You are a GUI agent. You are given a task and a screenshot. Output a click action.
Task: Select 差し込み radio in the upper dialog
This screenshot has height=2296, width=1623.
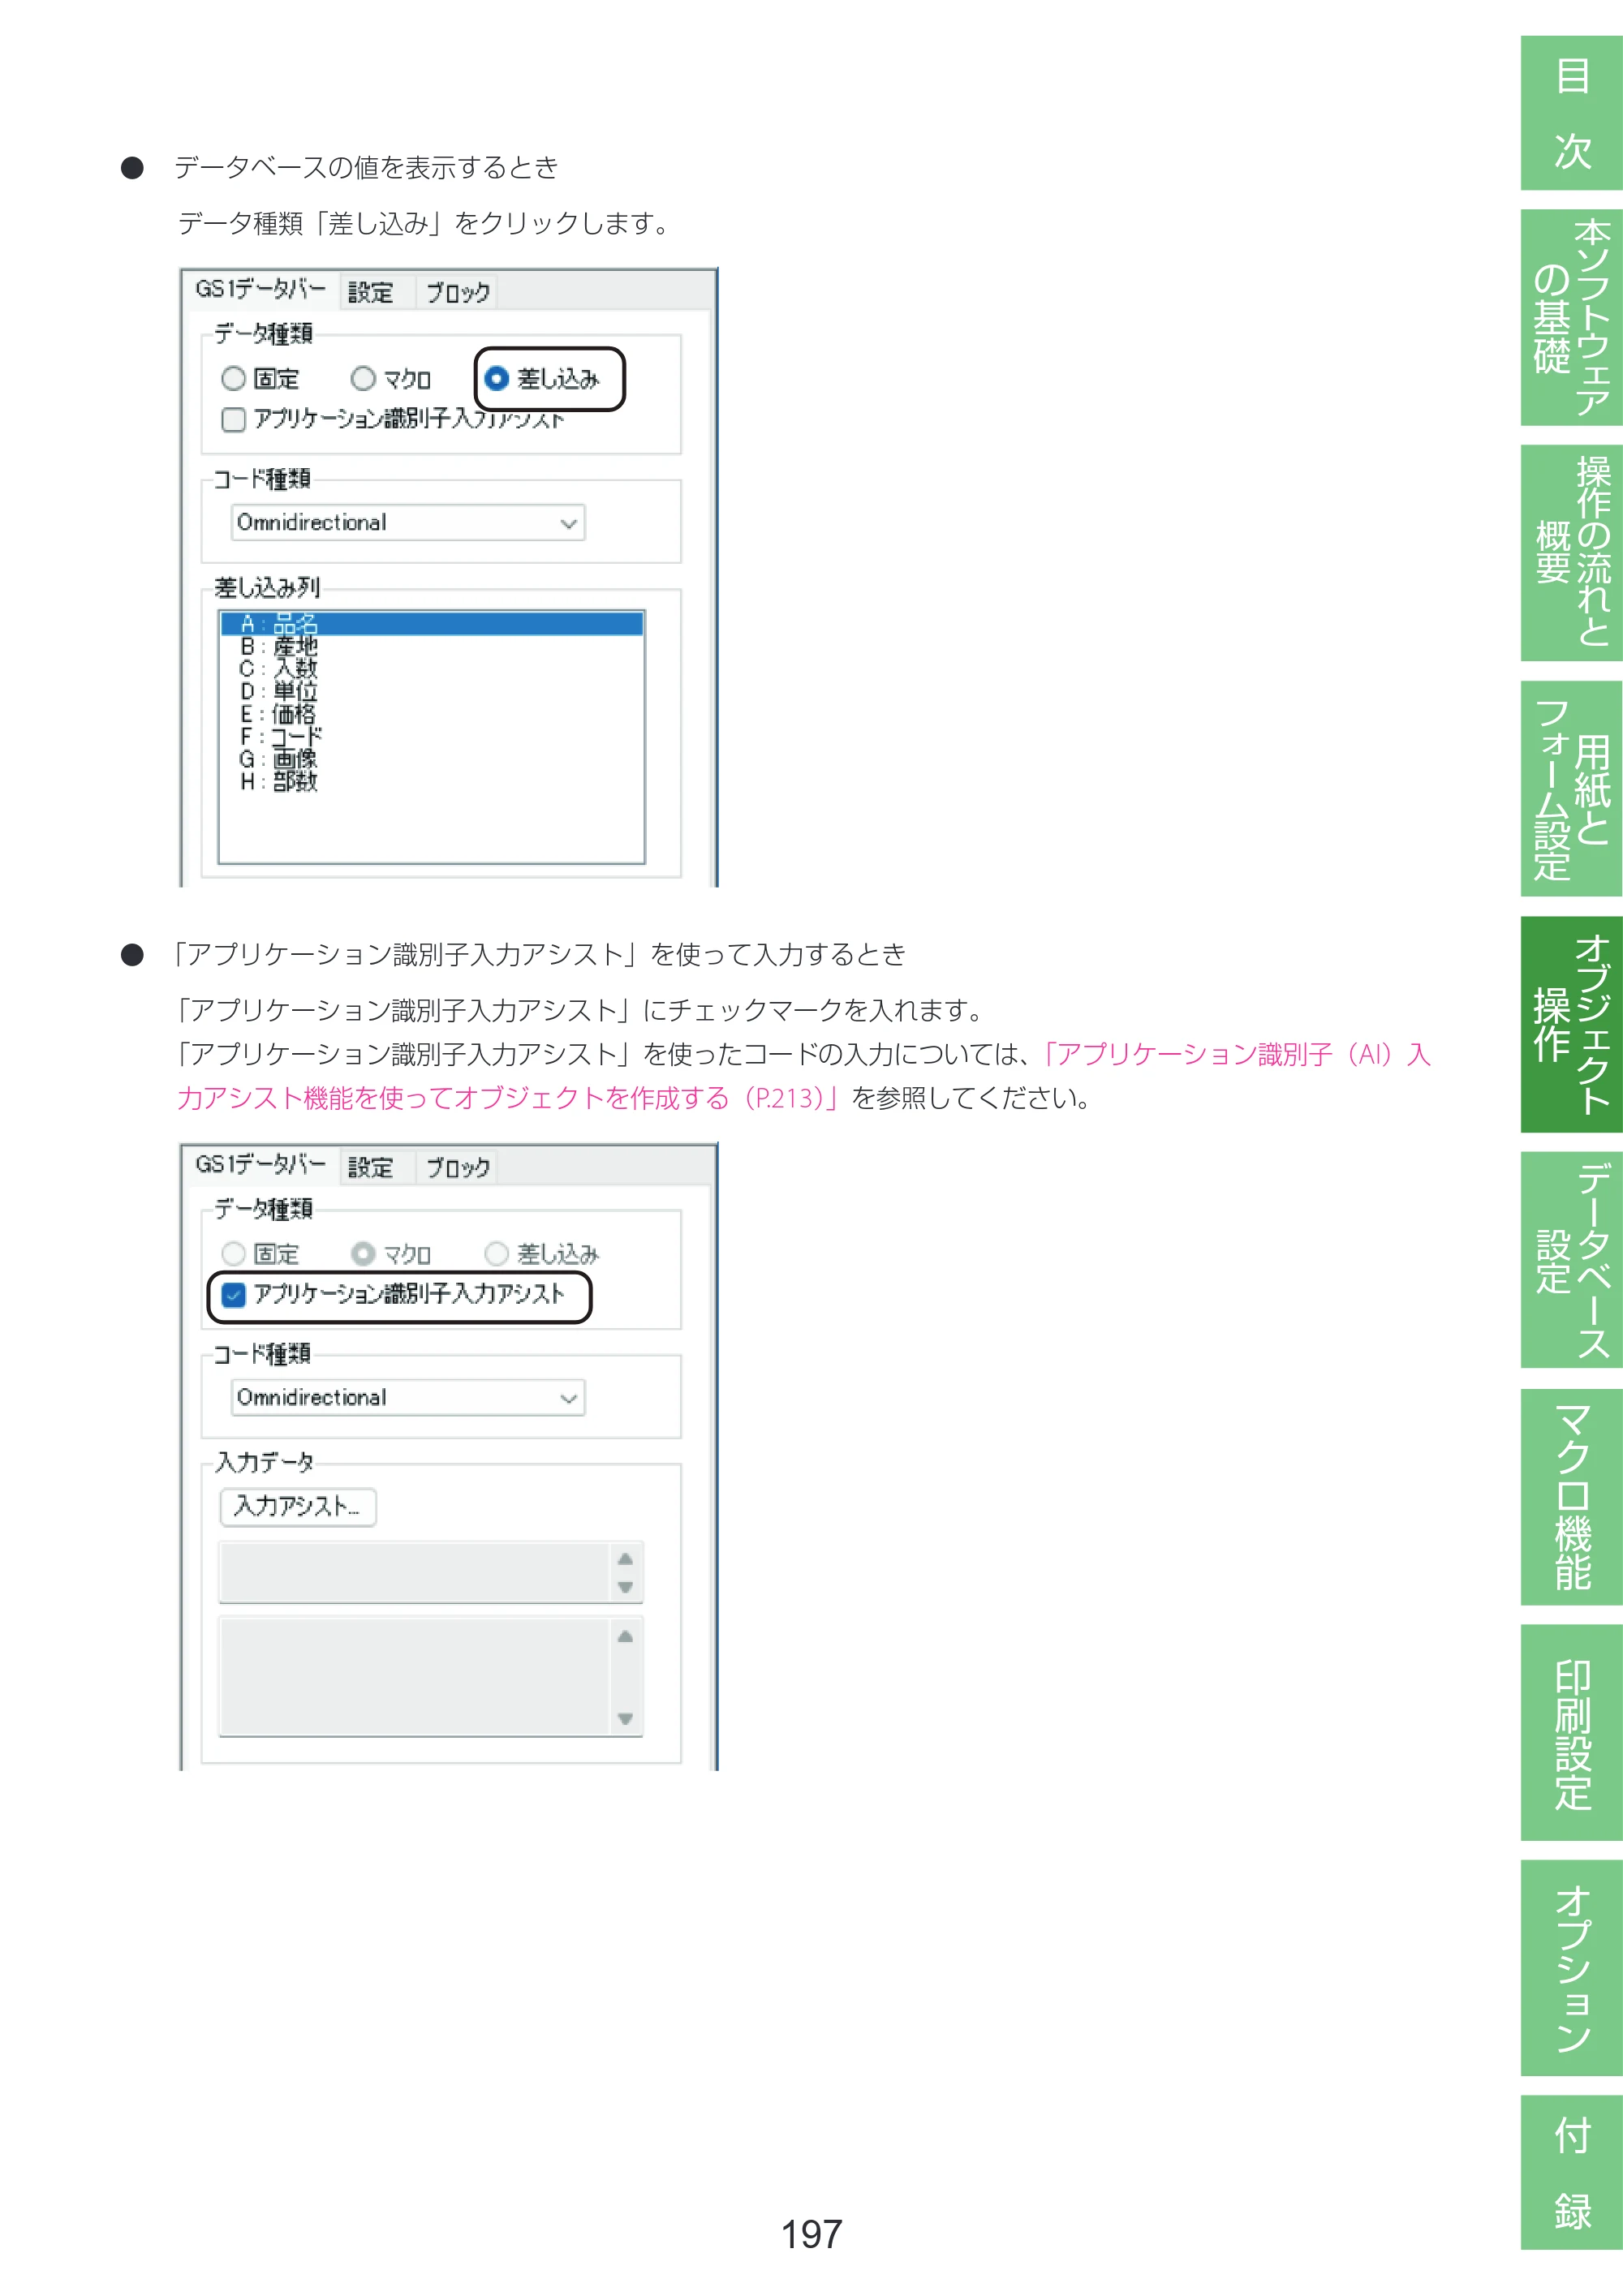click(541, 379)
